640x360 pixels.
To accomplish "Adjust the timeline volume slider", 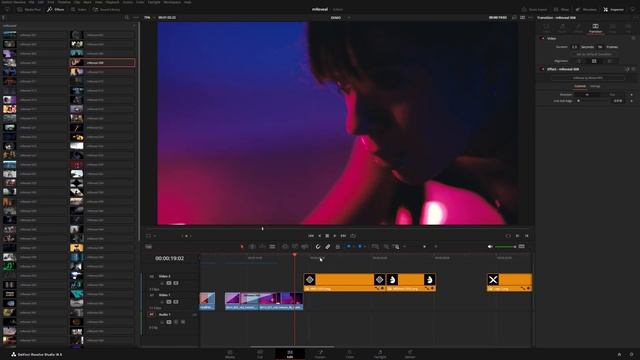I will coord(506,247).
